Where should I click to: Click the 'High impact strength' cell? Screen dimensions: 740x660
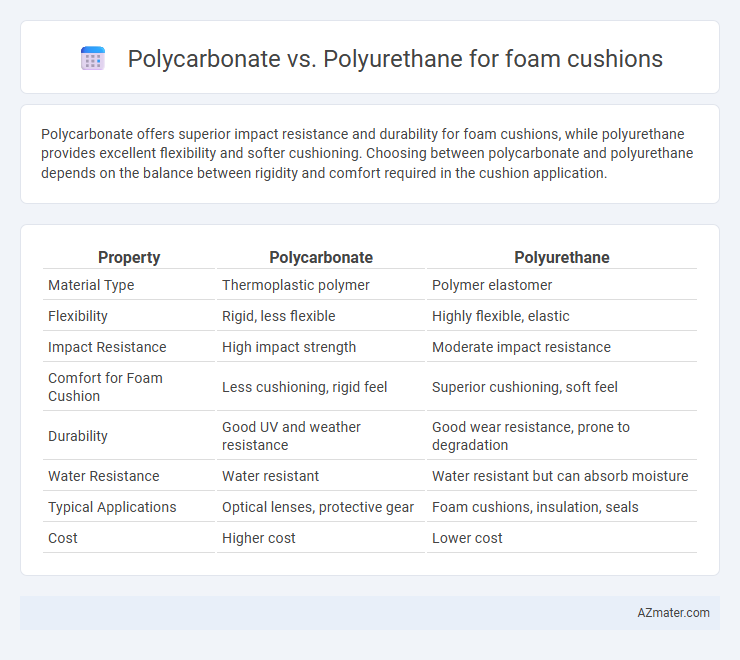[x=289, y=347]
